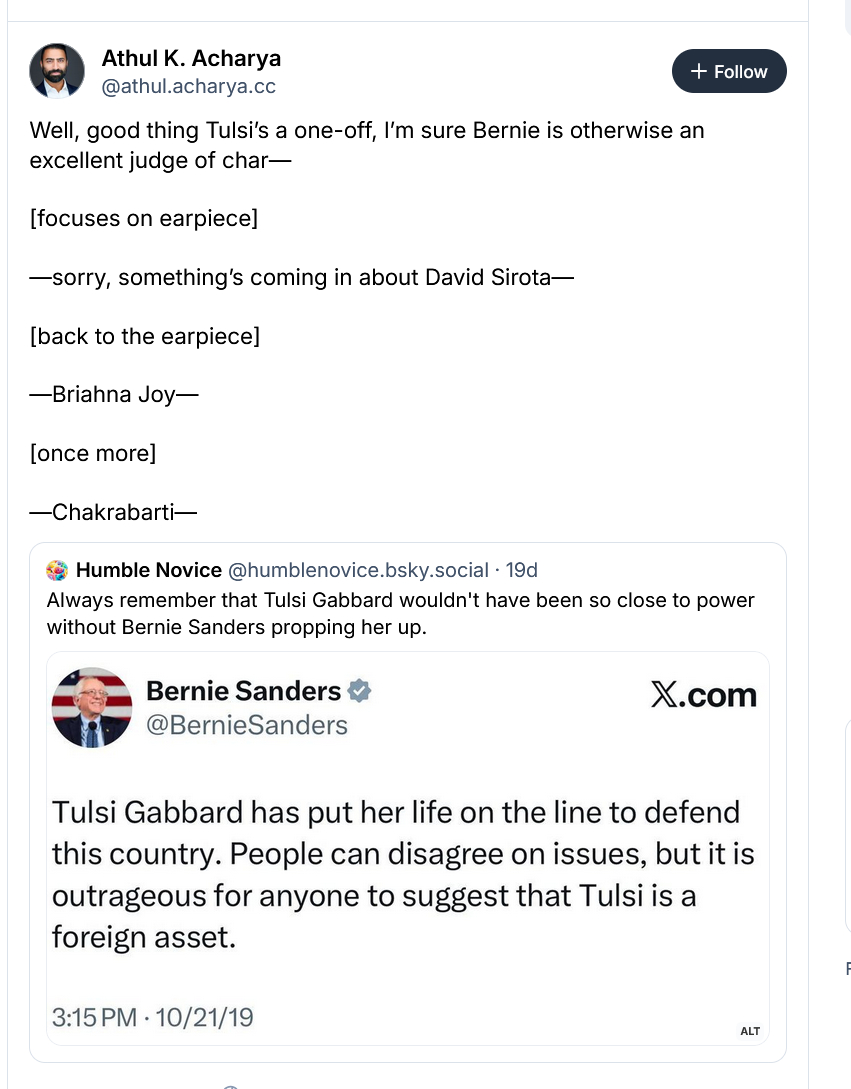
Task: Click the @humblenovice.bsky.social handle
Action: point(359,570)
